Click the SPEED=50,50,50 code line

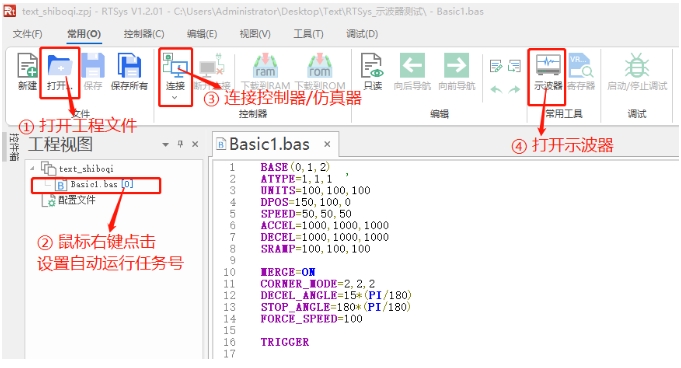tap(306, 214)
